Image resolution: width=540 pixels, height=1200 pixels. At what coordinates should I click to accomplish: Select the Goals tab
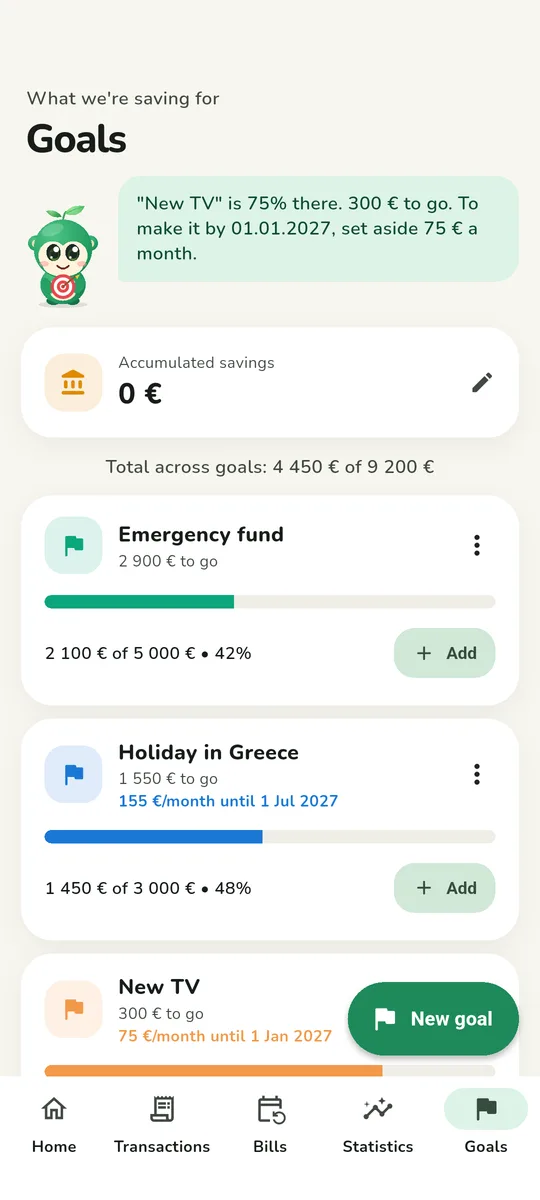pyautogui.click(x=486, y=1124)
